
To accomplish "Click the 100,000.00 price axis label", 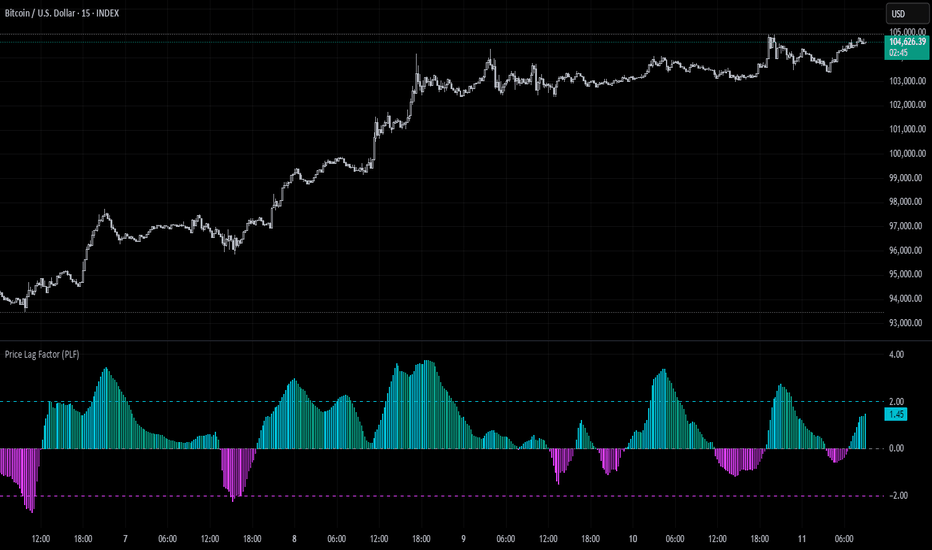I will (907, 153).
